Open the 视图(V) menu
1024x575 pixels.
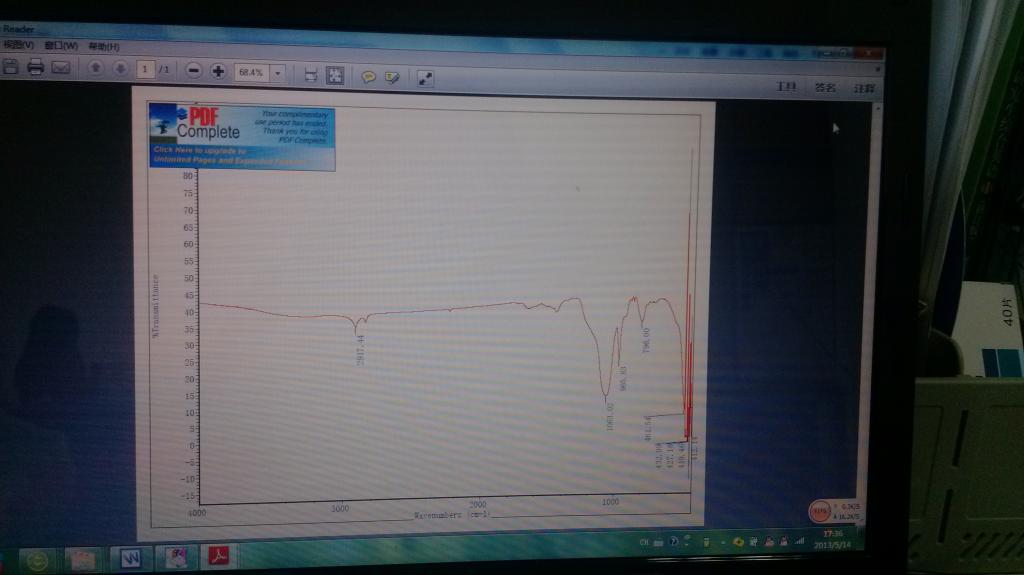pos(18,44)
